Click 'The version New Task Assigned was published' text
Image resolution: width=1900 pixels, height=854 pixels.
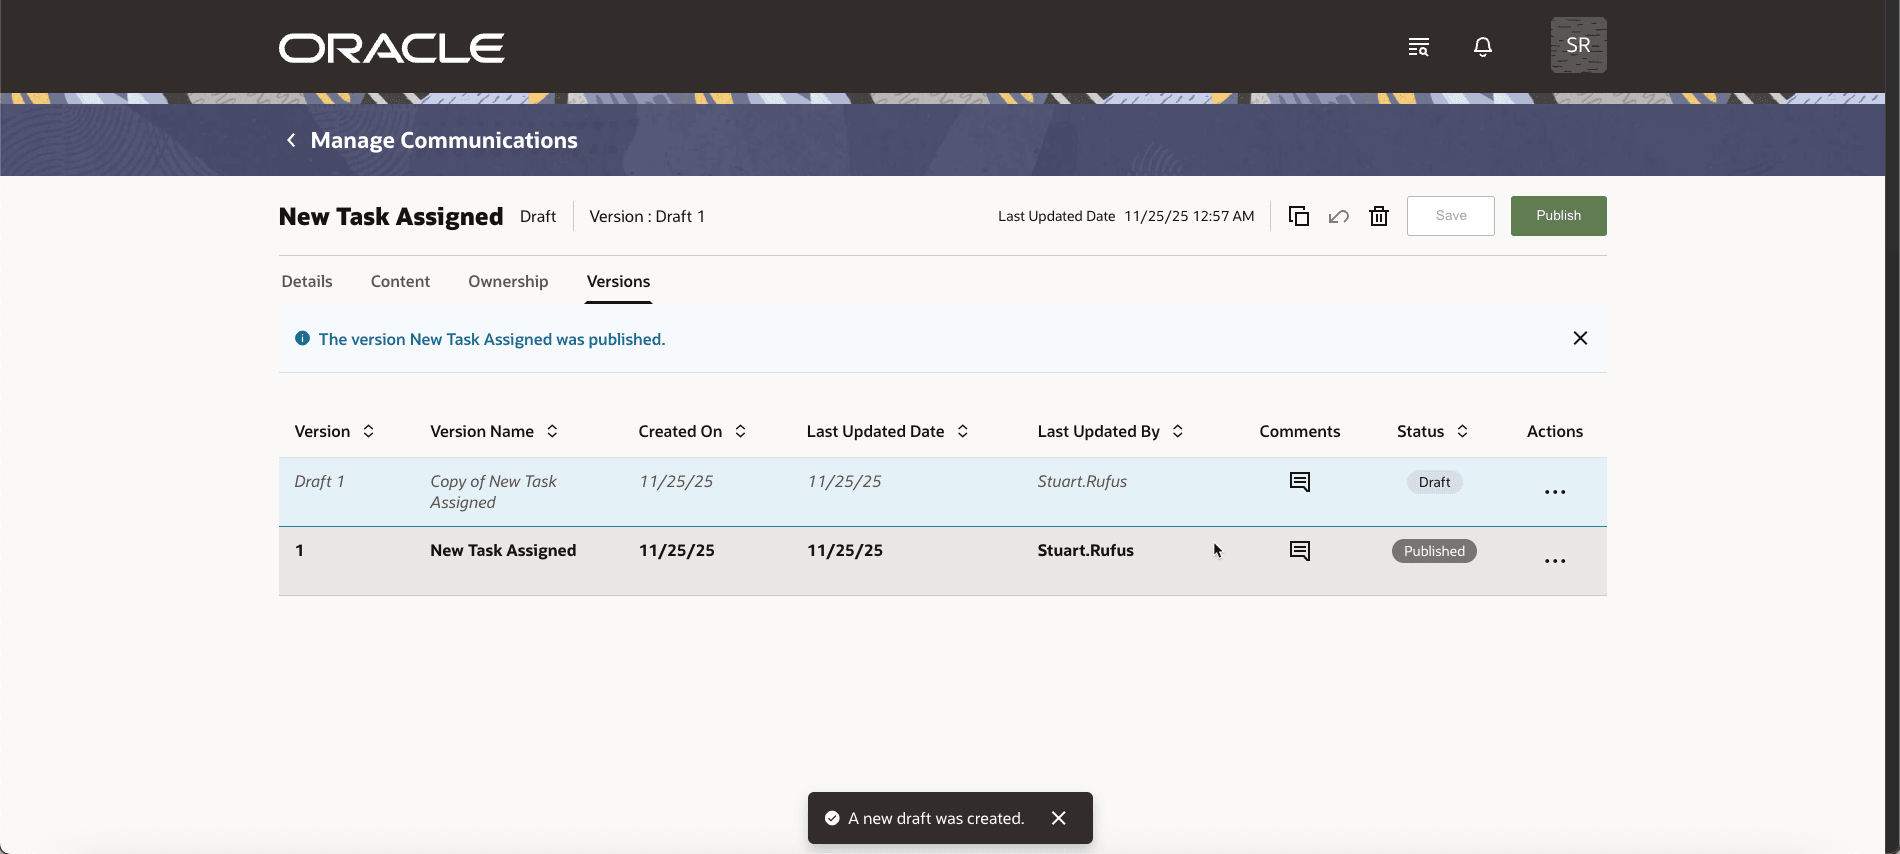click(x=491, y=339)
